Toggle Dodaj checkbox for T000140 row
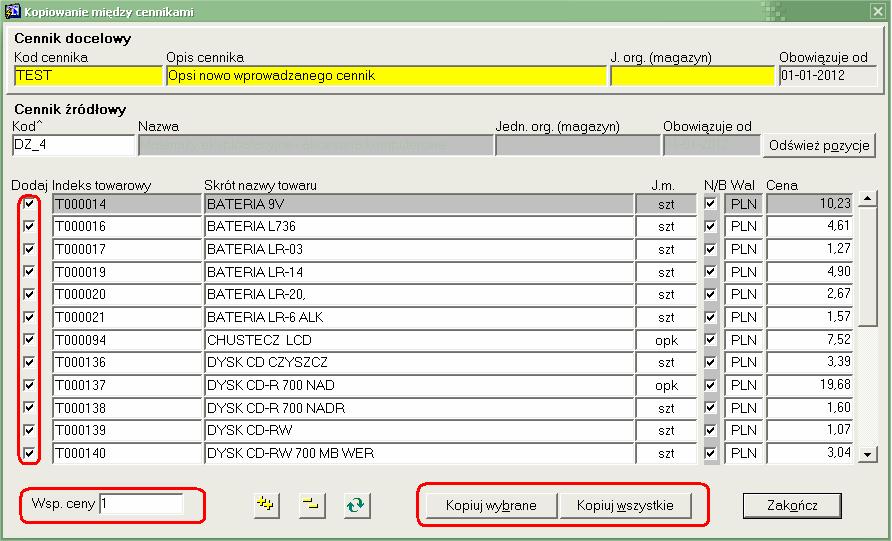892x541 pixels. 29,453
